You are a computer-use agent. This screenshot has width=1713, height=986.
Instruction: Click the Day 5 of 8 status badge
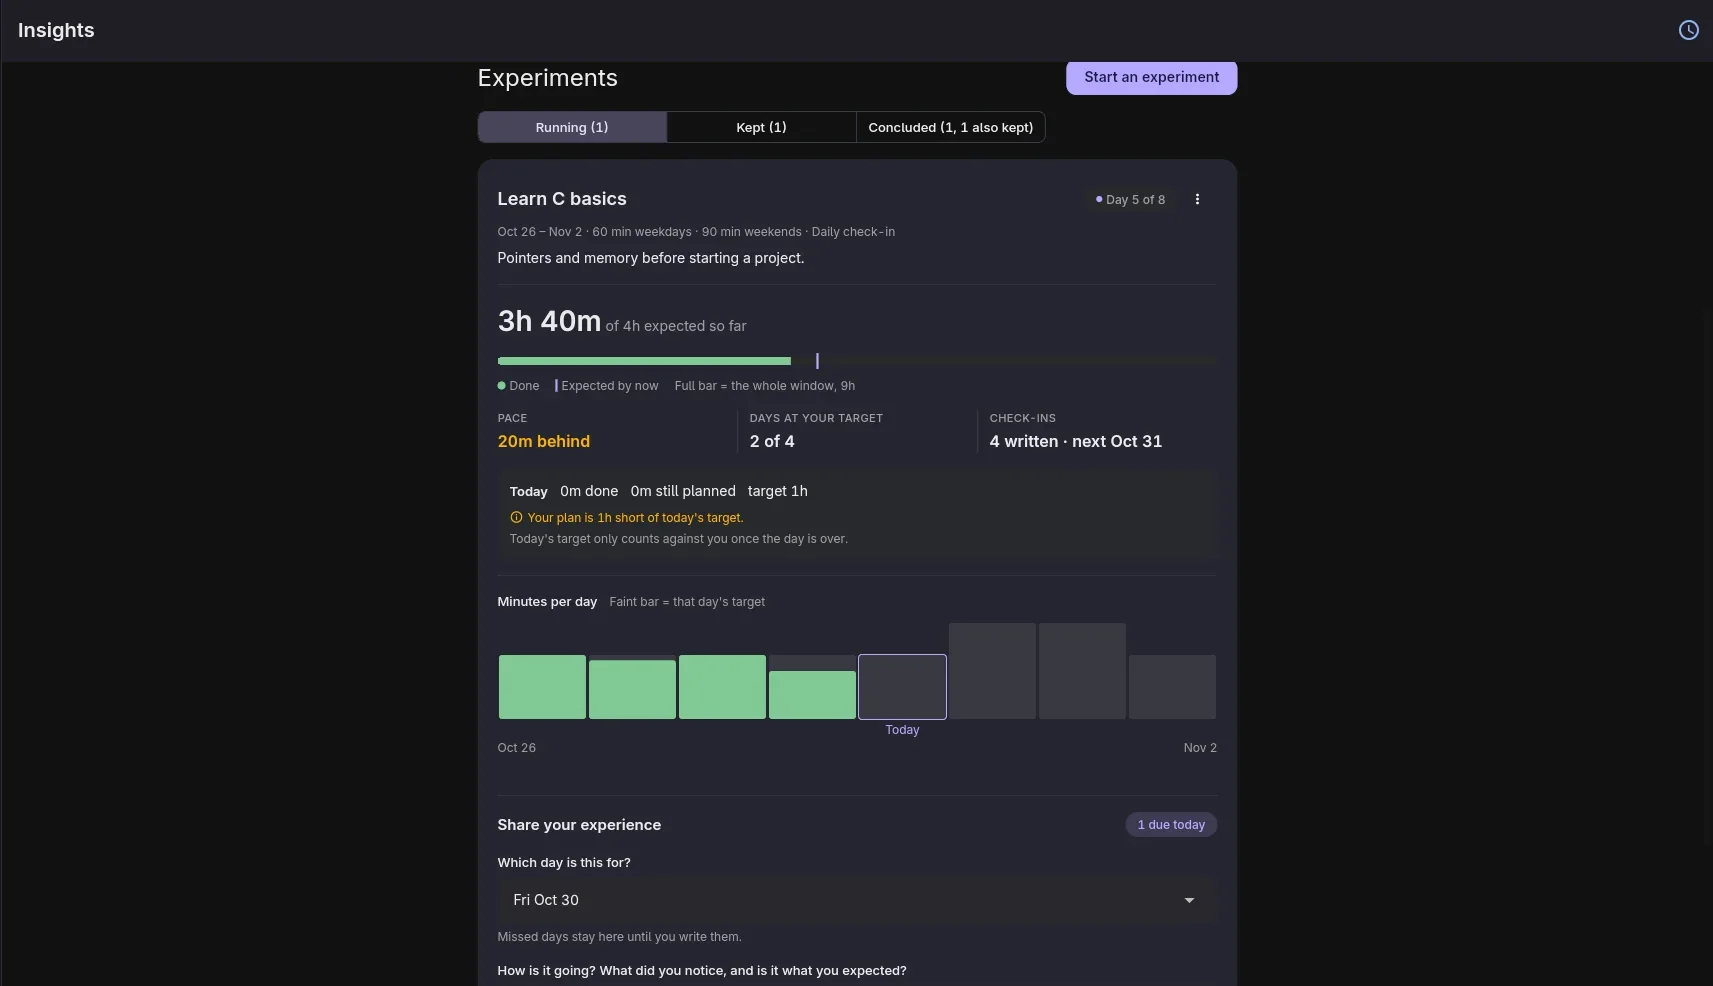coord(1130,200)
